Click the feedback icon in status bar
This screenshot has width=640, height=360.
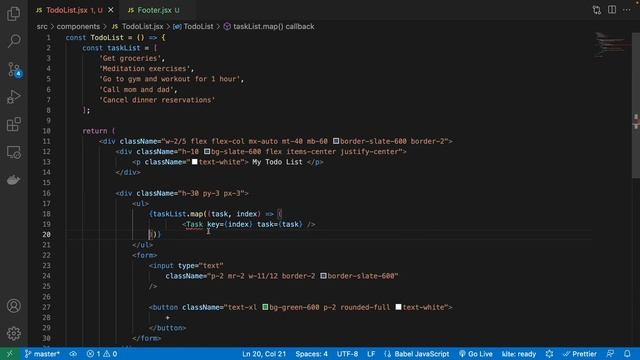tap(610, 354)
